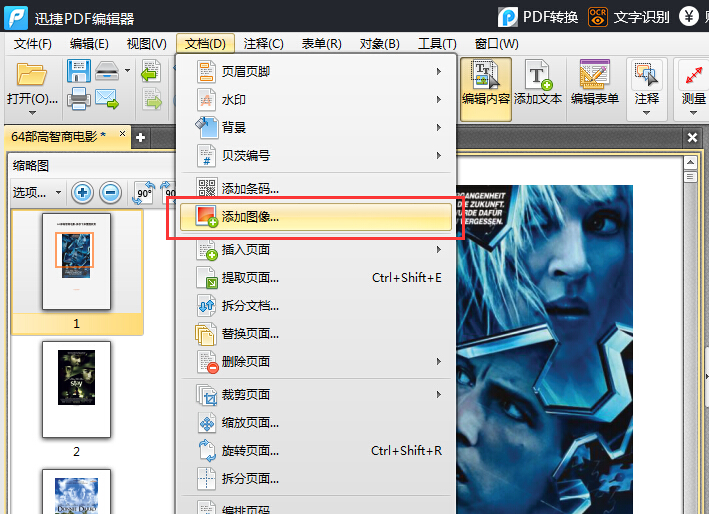Image resolution: width=709 pixels, height=514 pixels.
Task: Expand the dropdown arrow under 打开(O)
Action: (32, 113)
